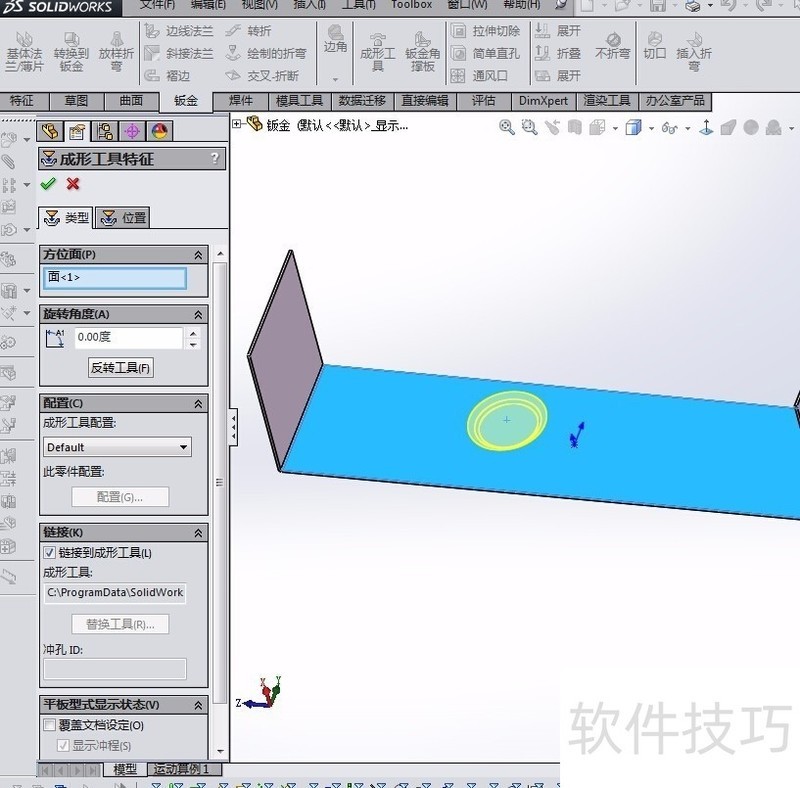Switch to 运动算例 1 bottom tab
This screenshot has width=800, height=788.
point(185,769)
